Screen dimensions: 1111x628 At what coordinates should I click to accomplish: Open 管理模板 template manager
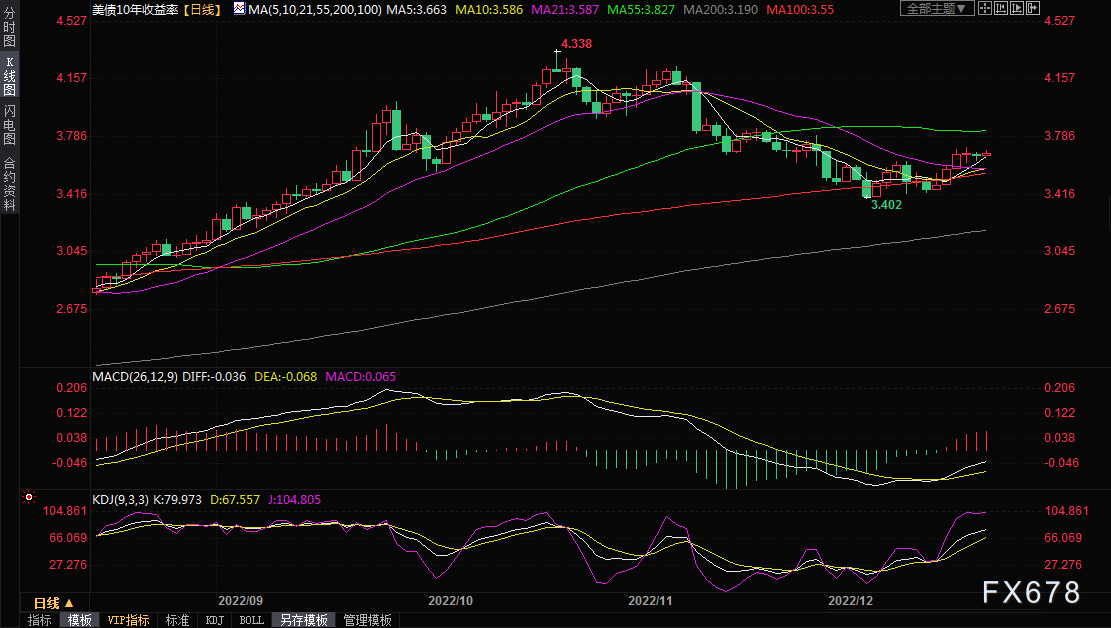click(367, 620)
